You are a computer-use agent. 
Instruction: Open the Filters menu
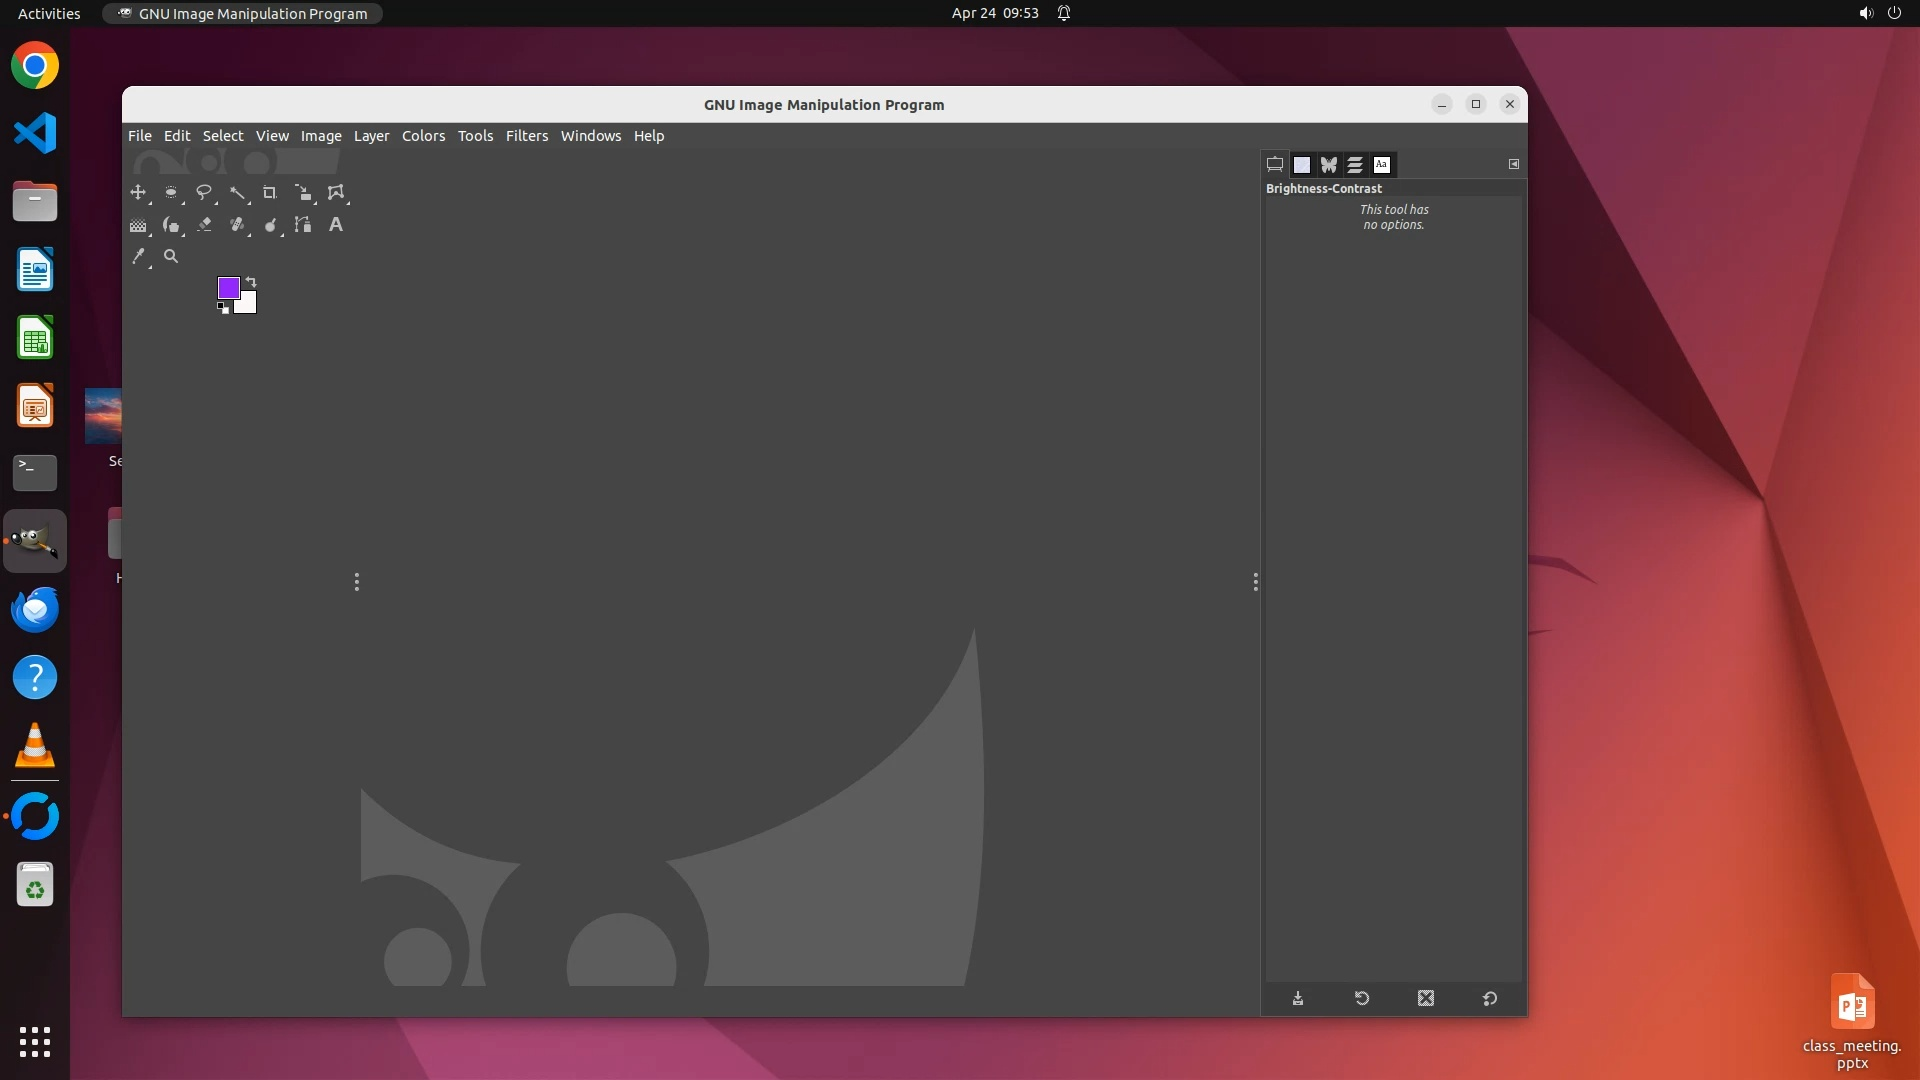click(x=526, y=136)
